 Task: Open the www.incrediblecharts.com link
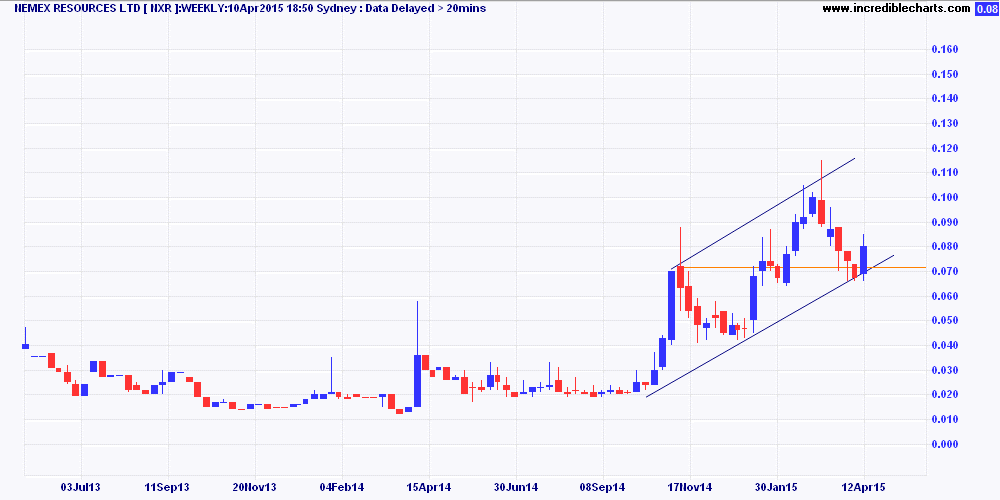(896, 8)
